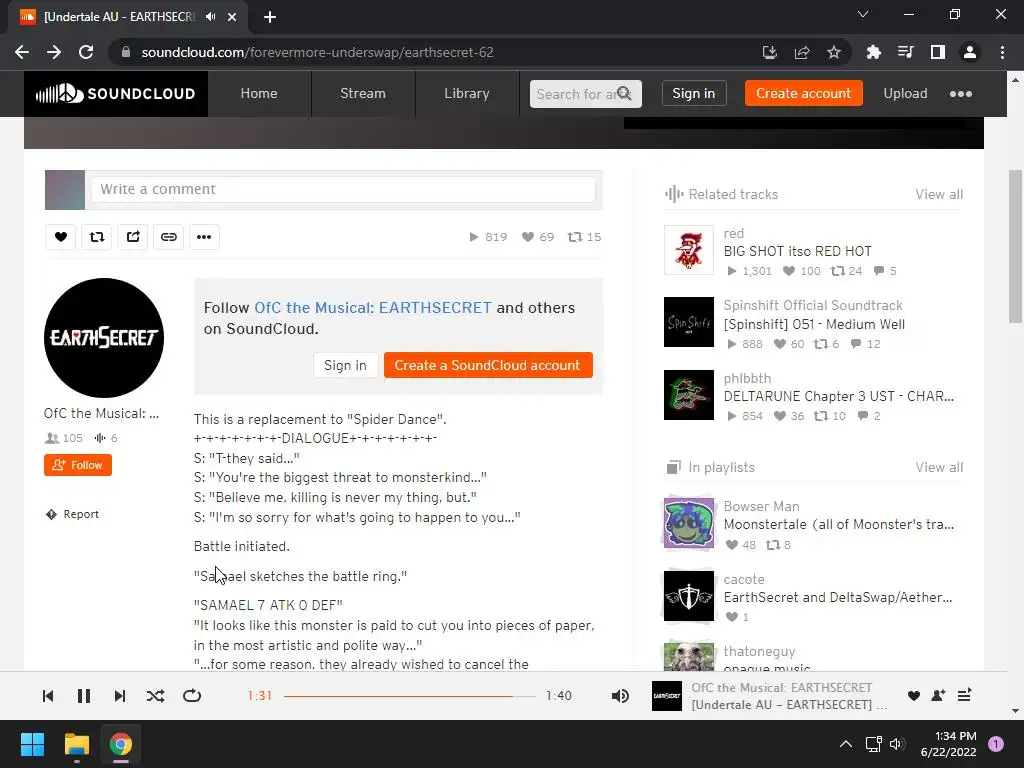Follow the artist from player bar icon
Screen dimensions: 1024x768
point(938,696)
